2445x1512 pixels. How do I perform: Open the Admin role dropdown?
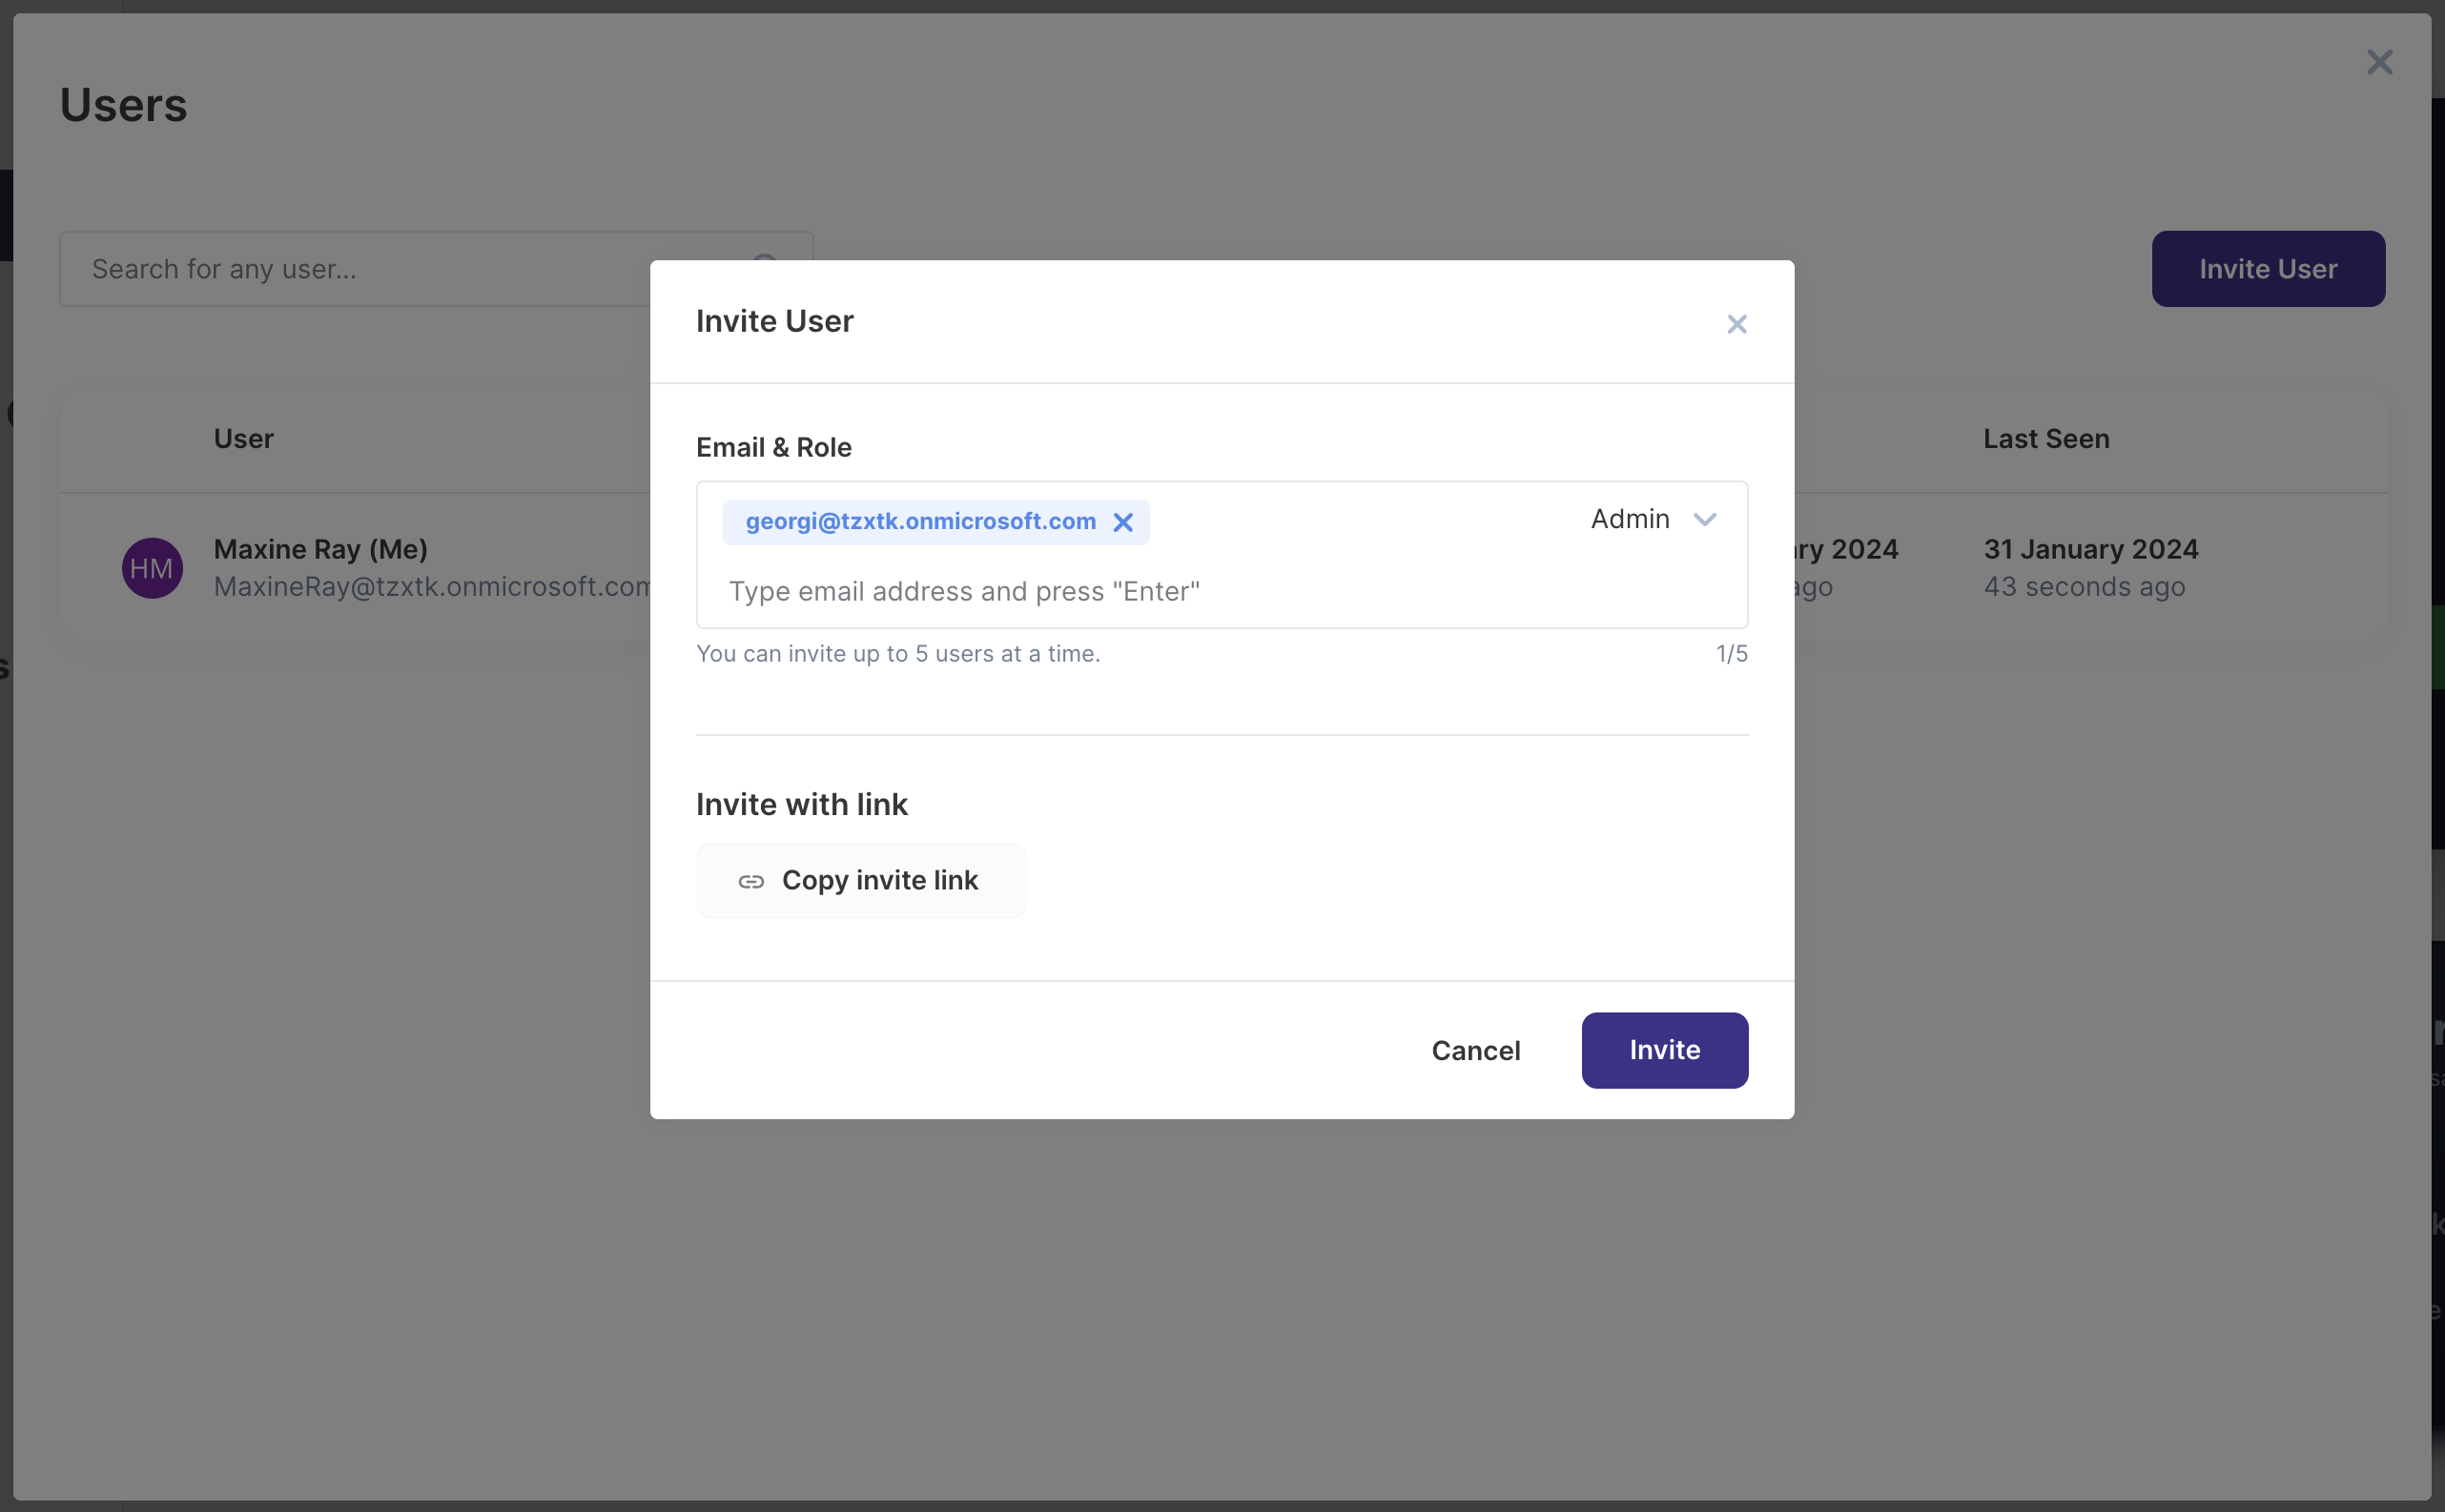1654,519
